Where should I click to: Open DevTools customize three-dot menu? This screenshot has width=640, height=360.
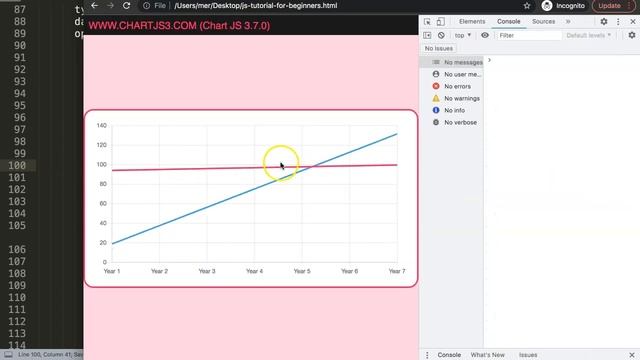pos(618,22)
